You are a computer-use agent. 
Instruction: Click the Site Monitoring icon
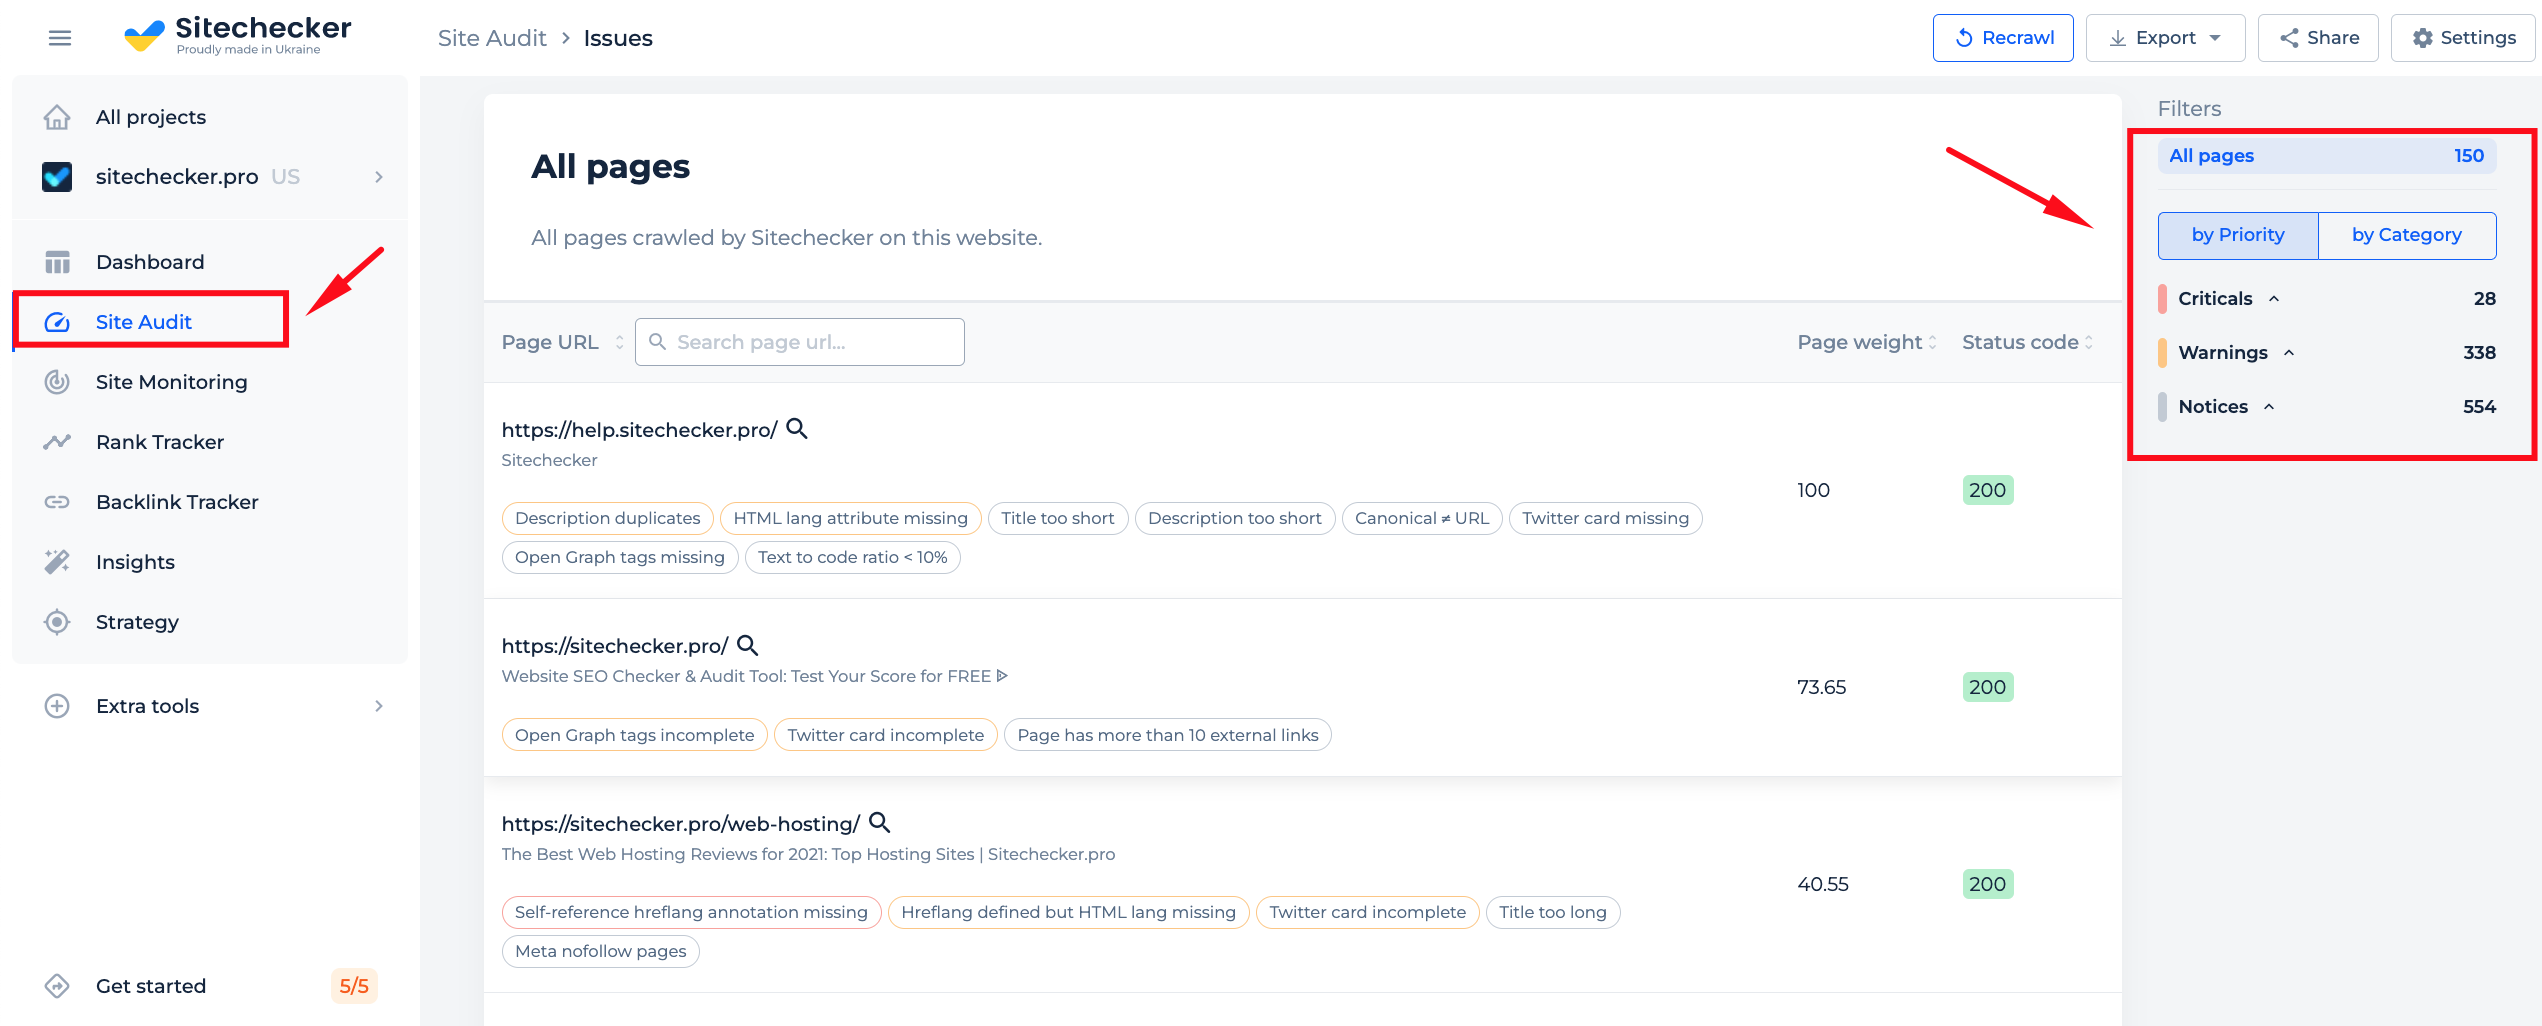(57, 382)
